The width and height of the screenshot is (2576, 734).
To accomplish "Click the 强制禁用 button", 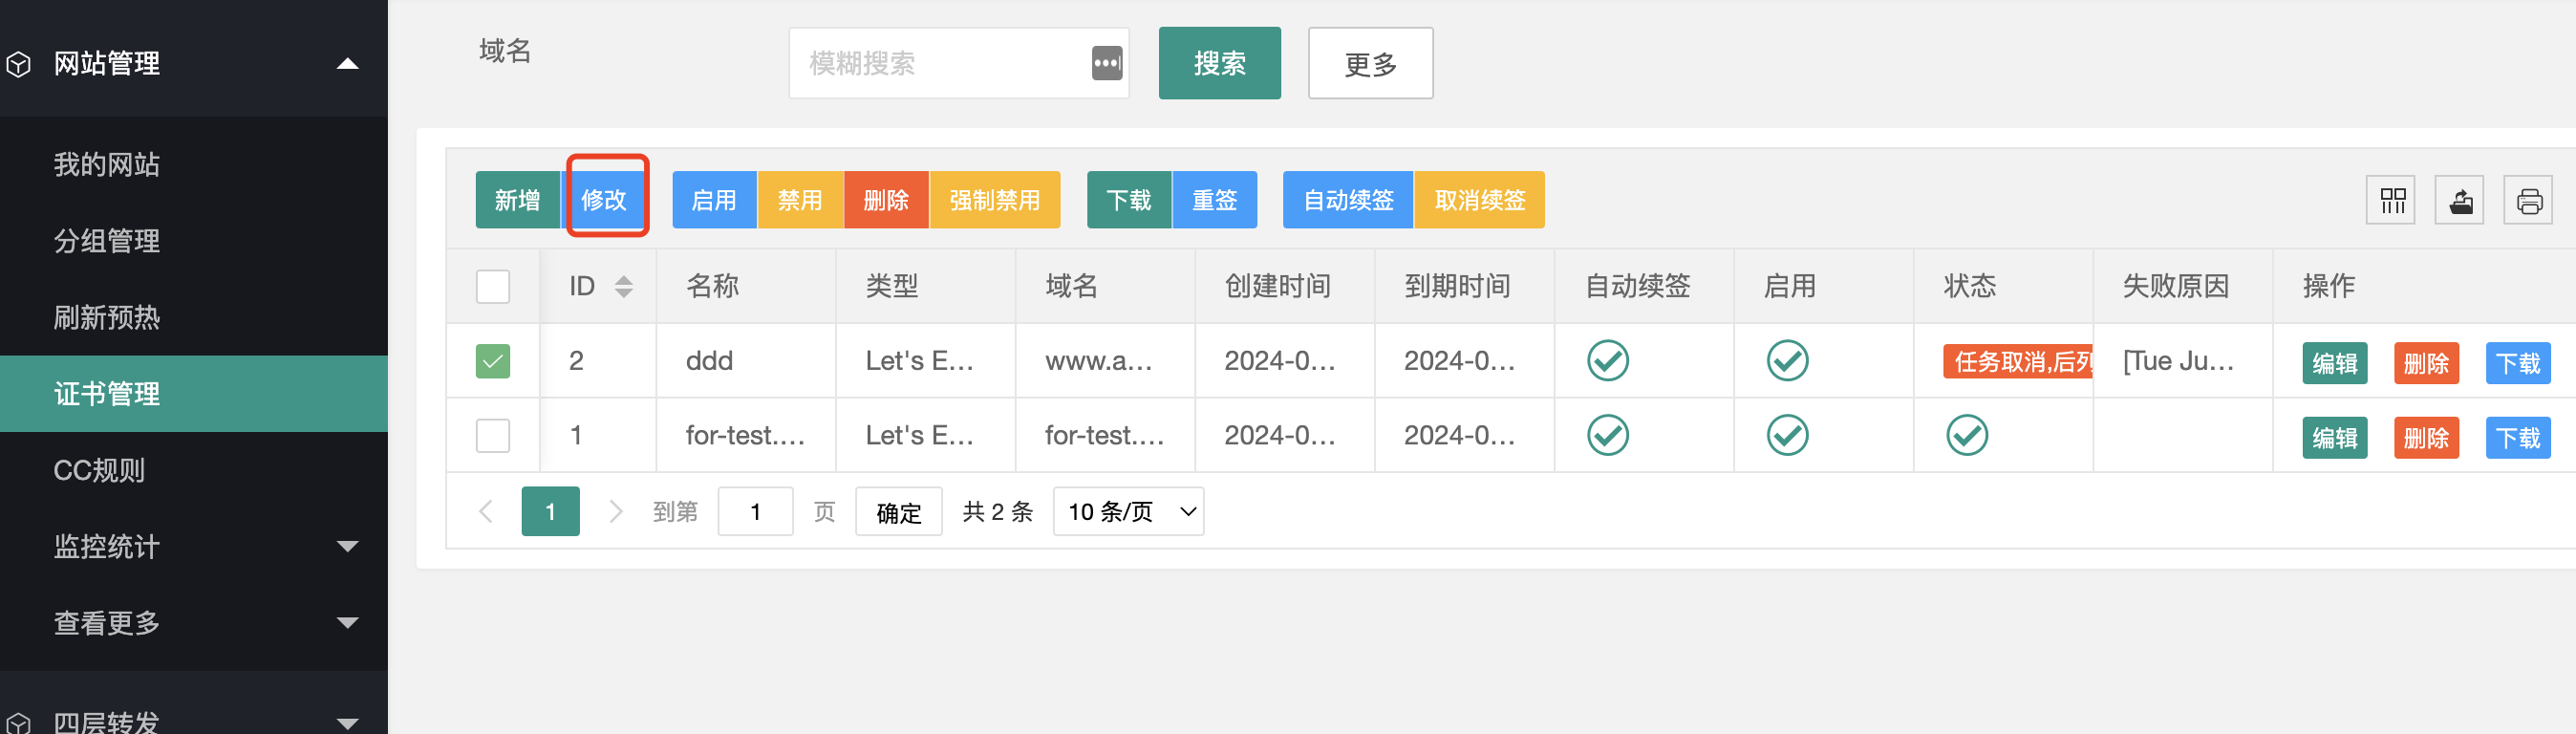I will point(995,200).
